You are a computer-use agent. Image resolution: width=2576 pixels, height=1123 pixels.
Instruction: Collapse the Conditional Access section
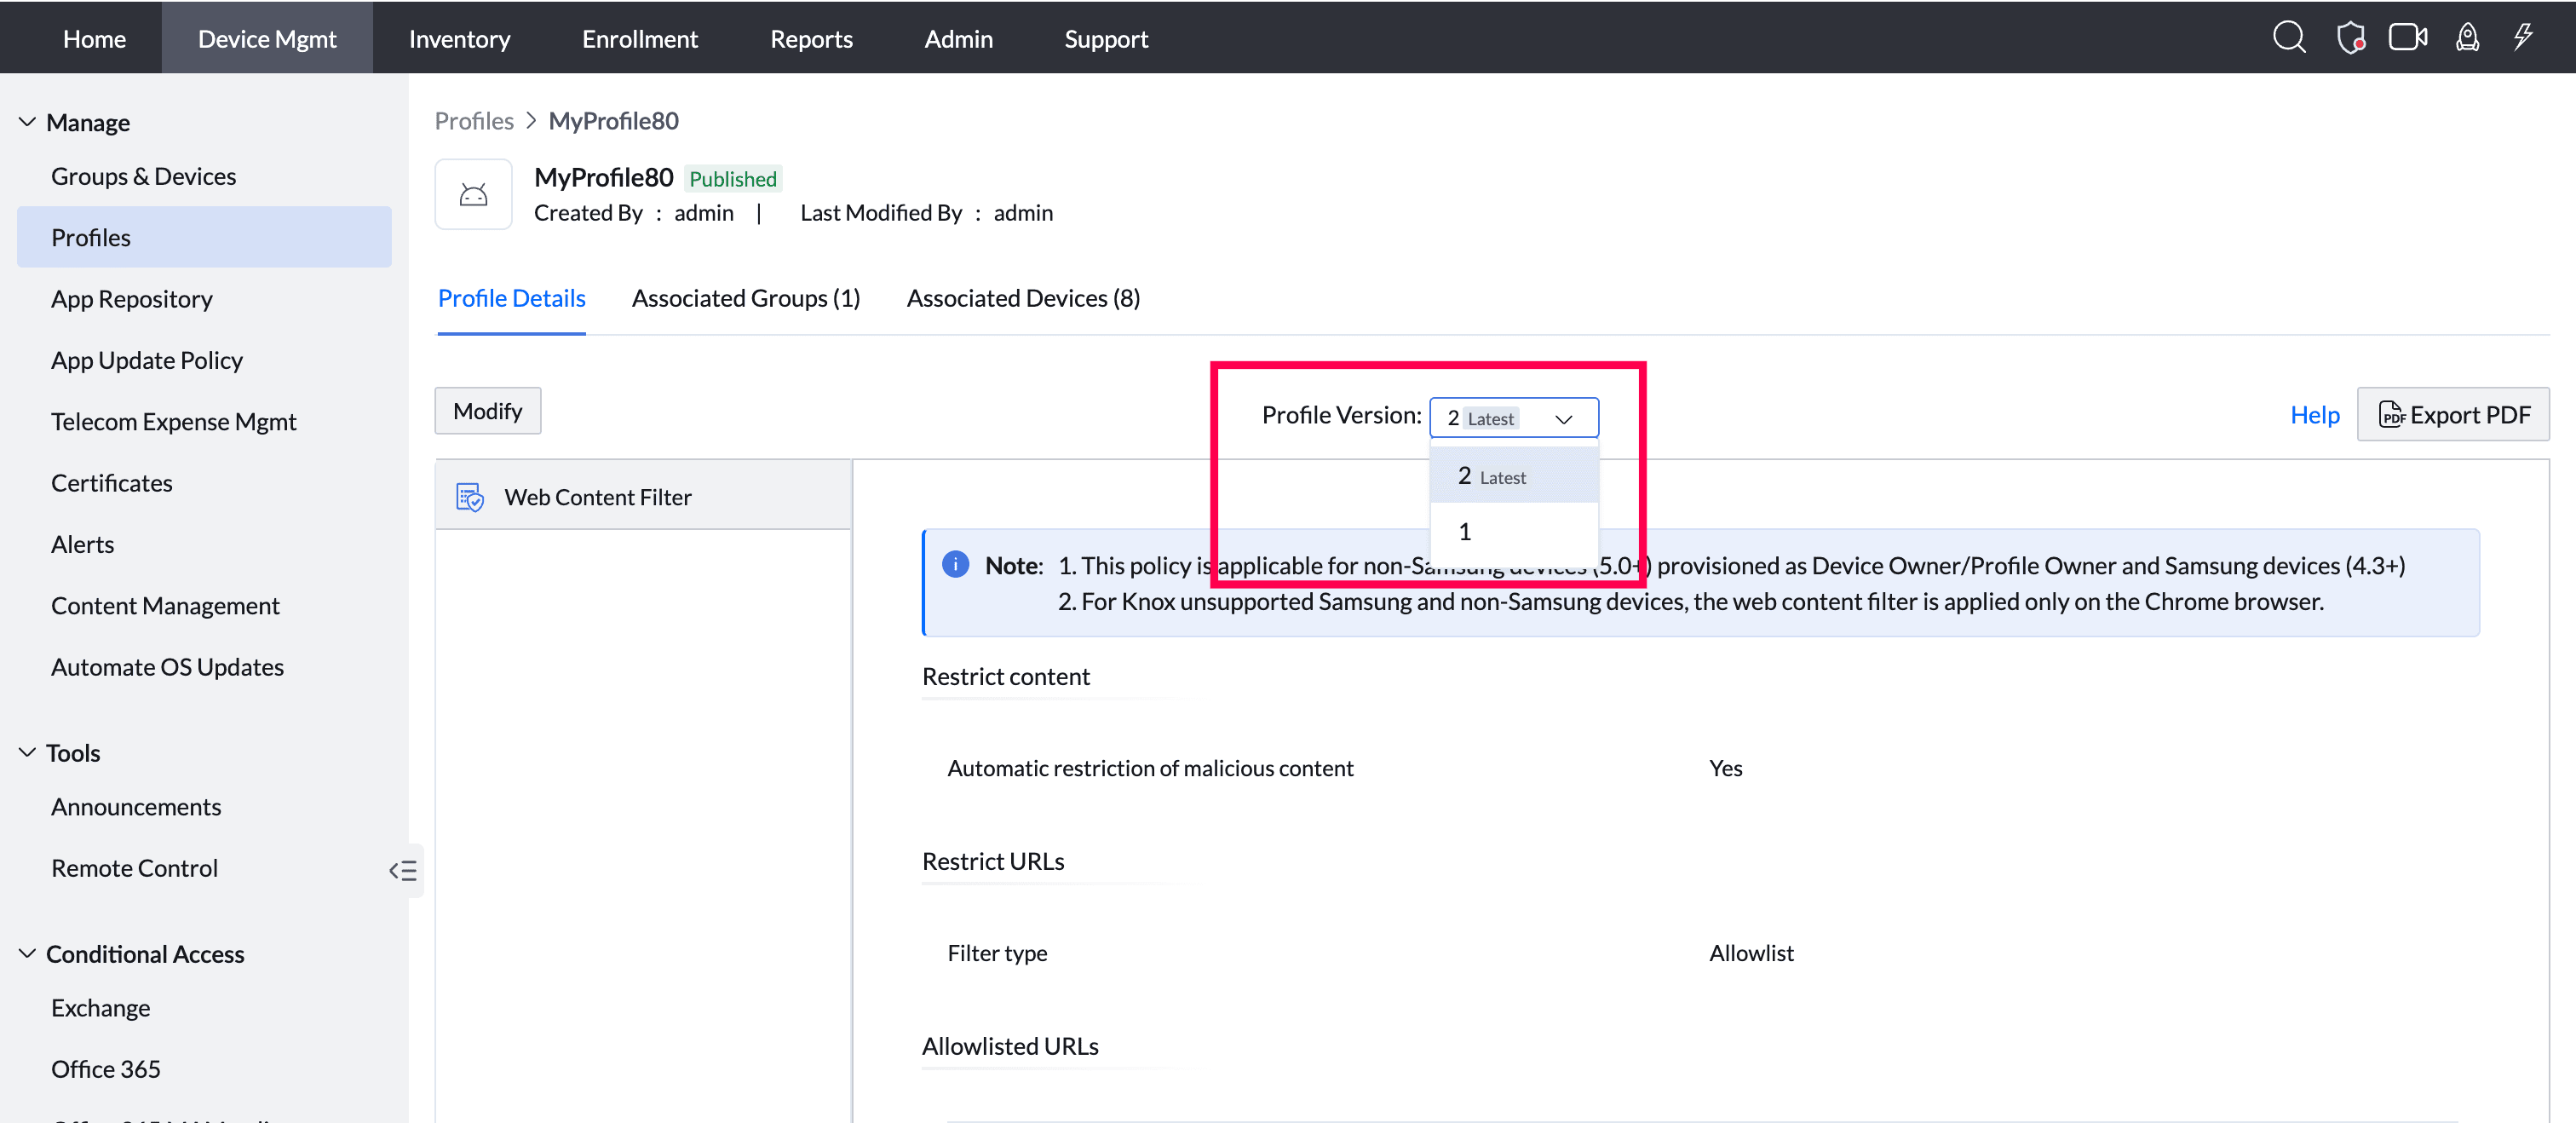[27, 954]
